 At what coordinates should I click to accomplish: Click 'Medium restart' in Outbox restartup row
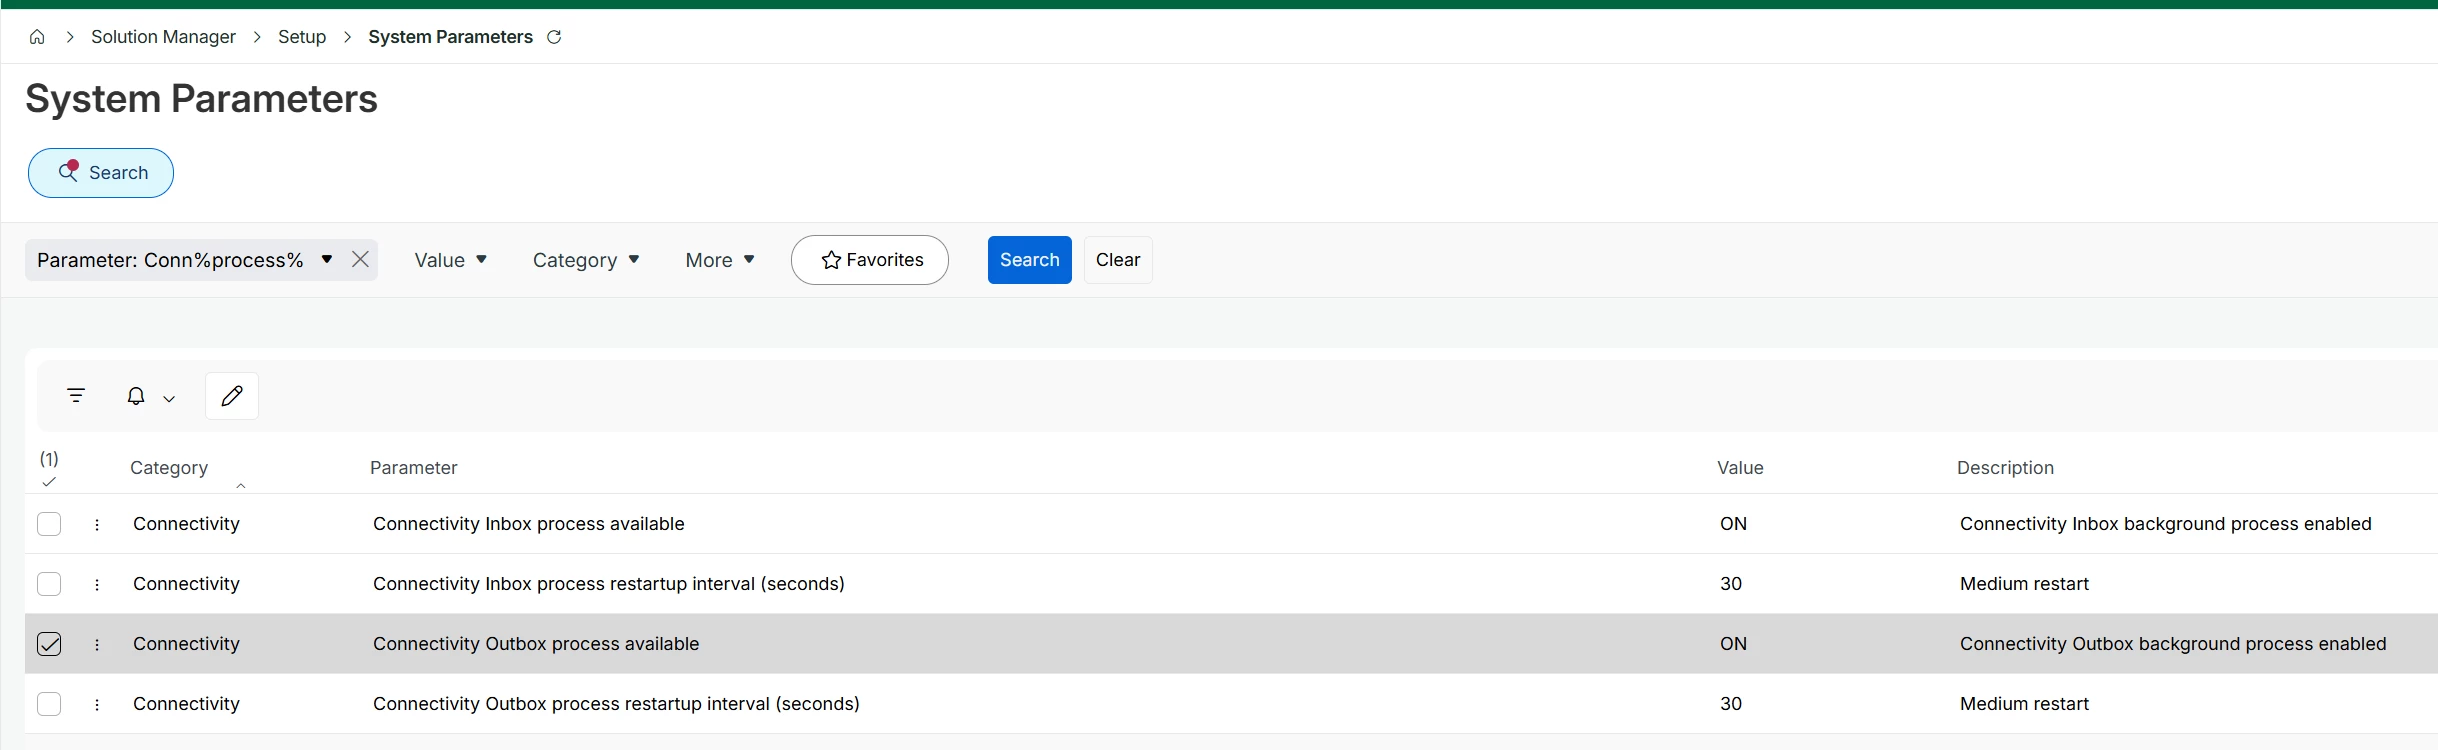tap(2024, 704)
